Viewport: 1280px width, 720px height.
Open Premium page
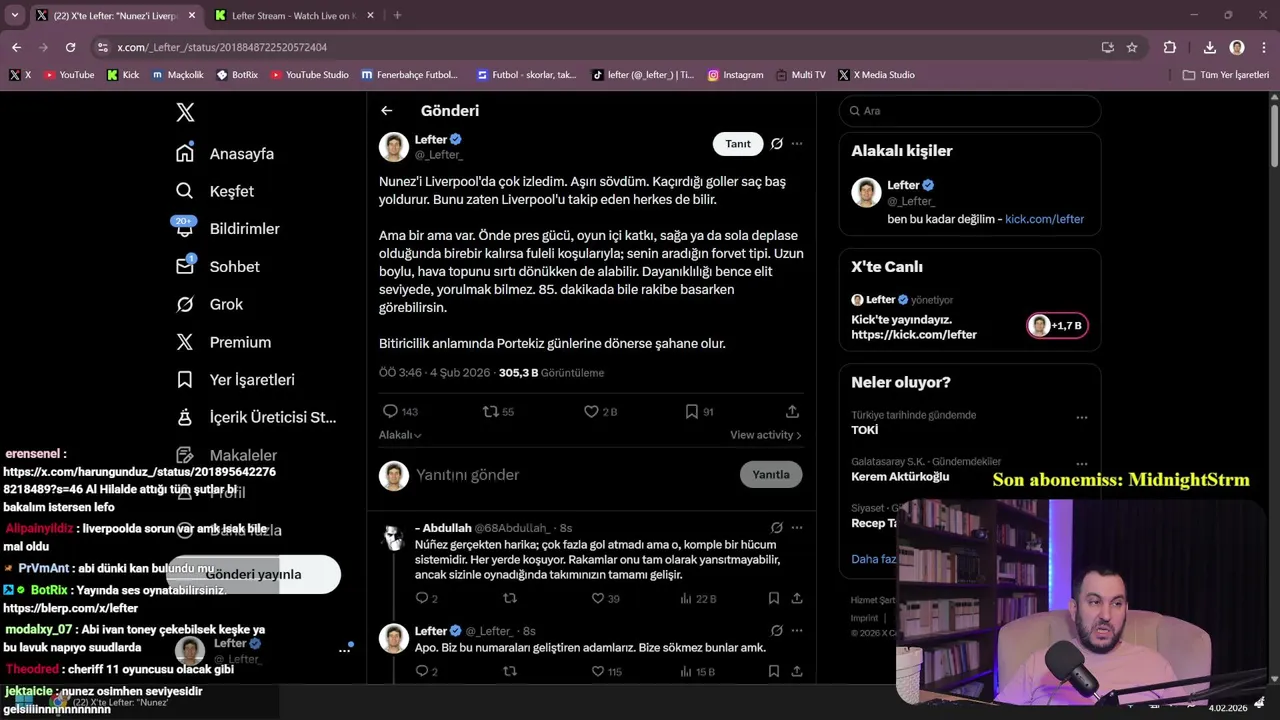[x=223, y=342]
